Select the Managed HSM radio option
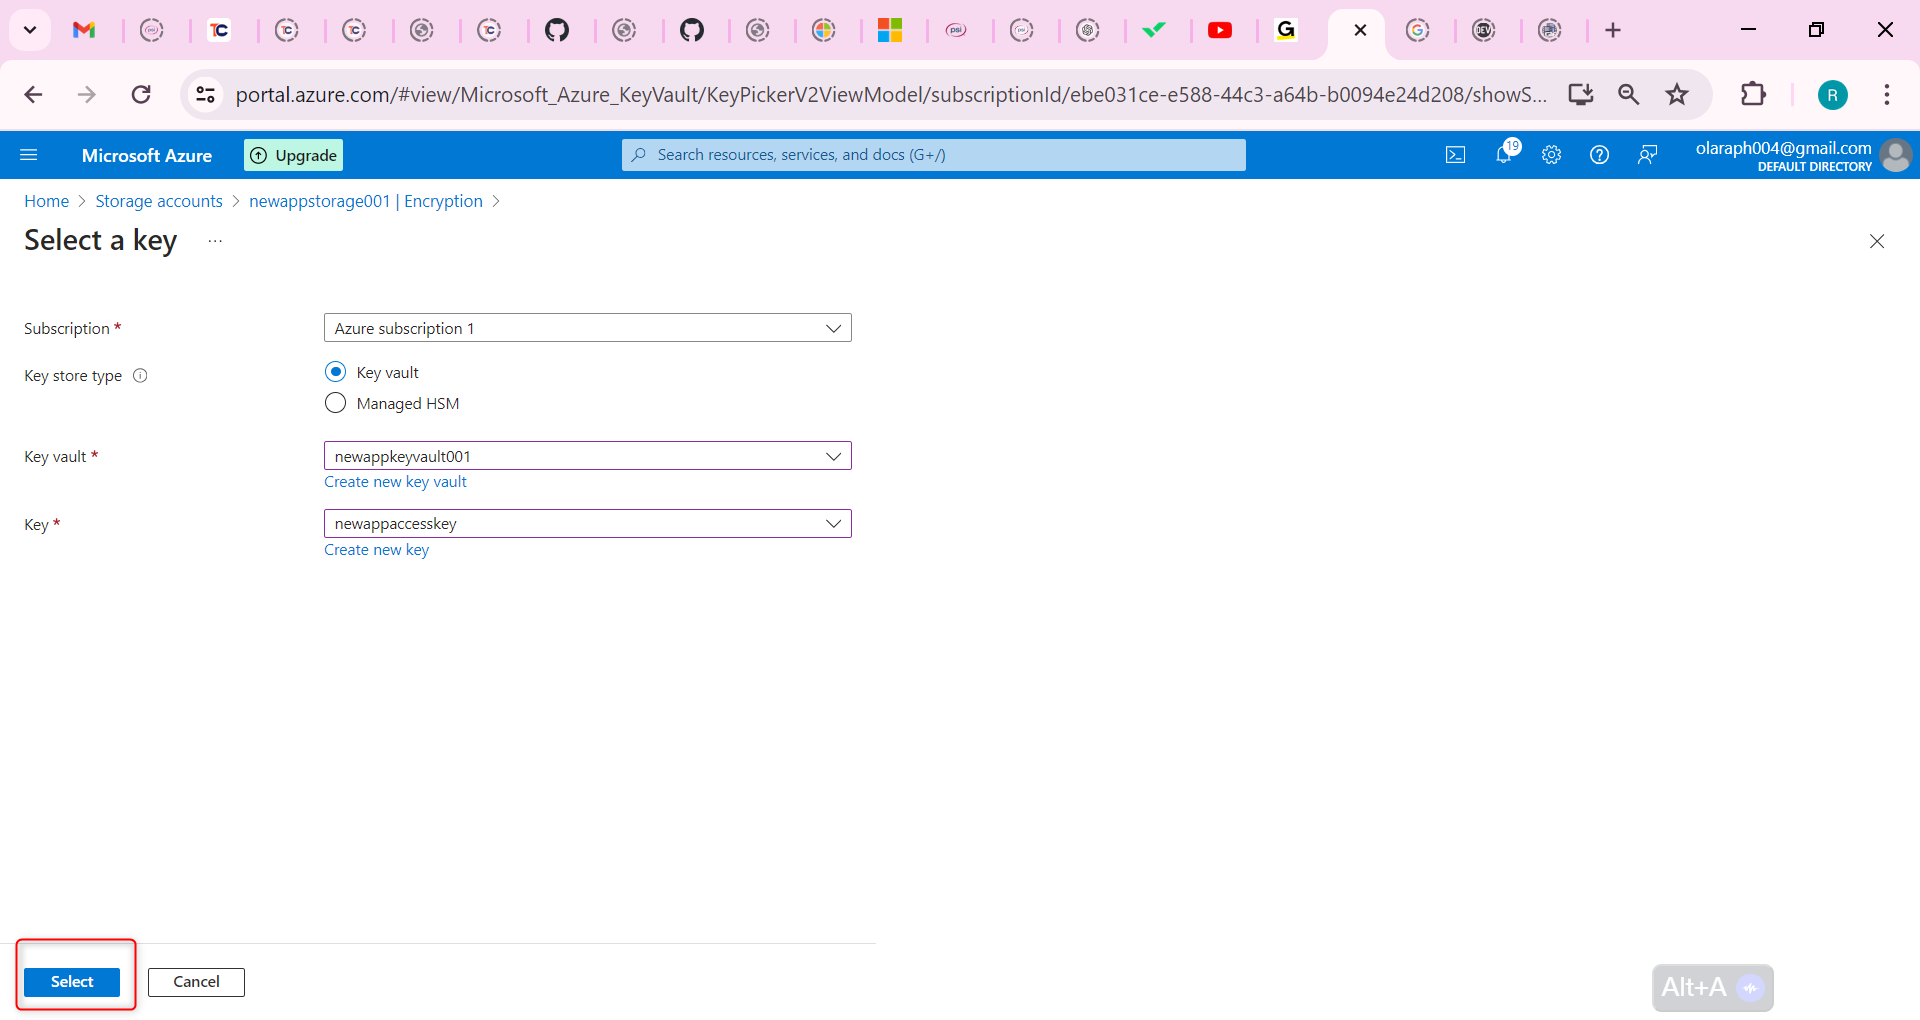The width and height of the screenshot is (1920, 1020). tap(336, 403)
